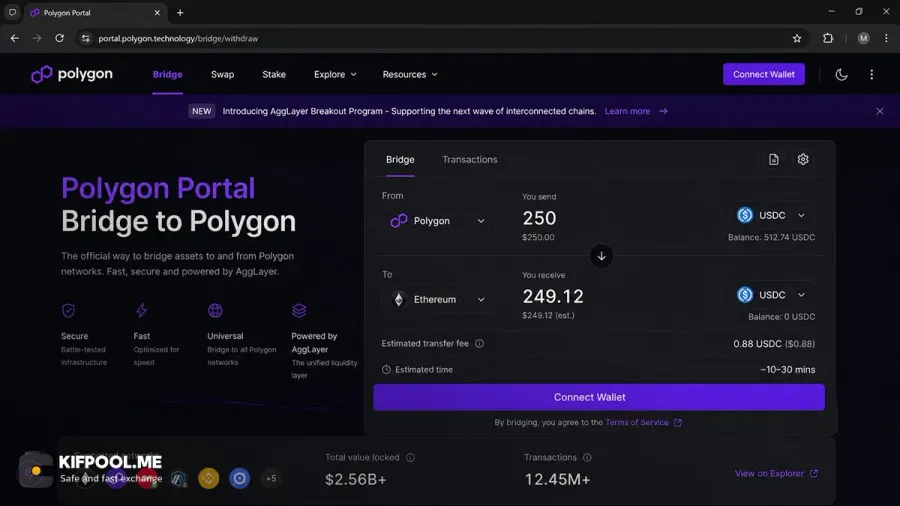This screenshot has width=900, height=506.
Task: Click the NEW badge in the banner
Action: (201, 111)
